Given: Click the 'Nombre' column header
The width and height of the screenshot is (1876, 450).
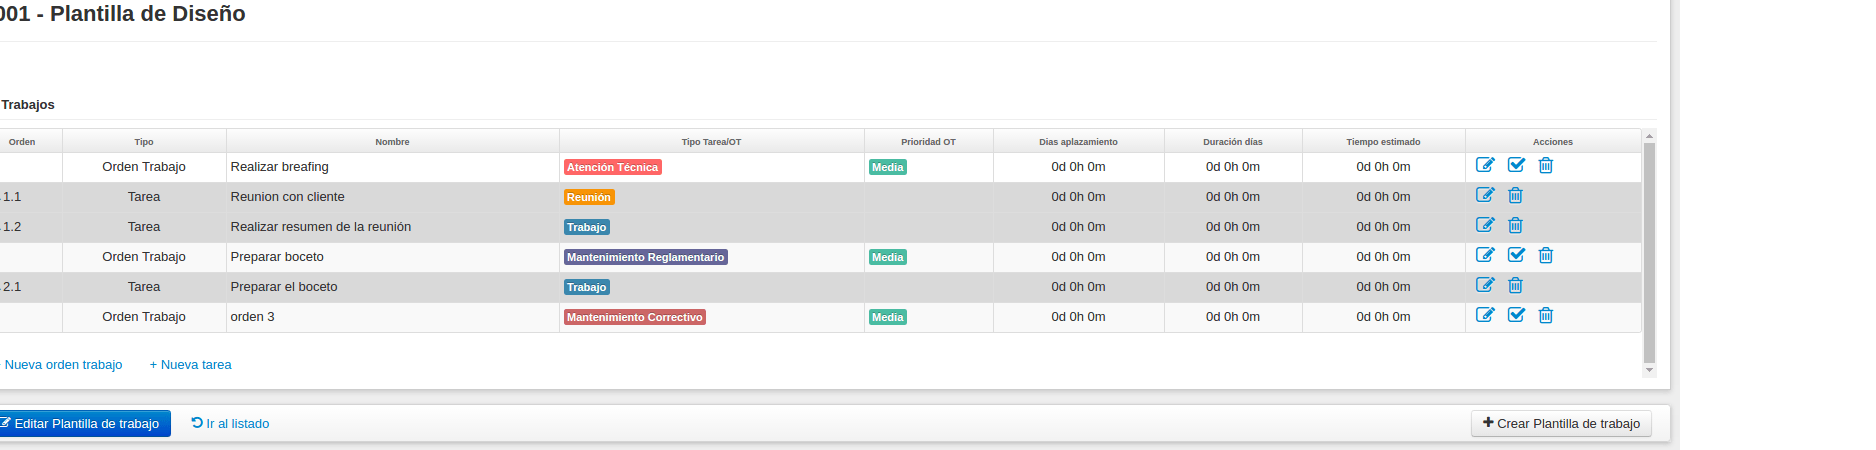Looking at the screenshot, I should (392, 142).
